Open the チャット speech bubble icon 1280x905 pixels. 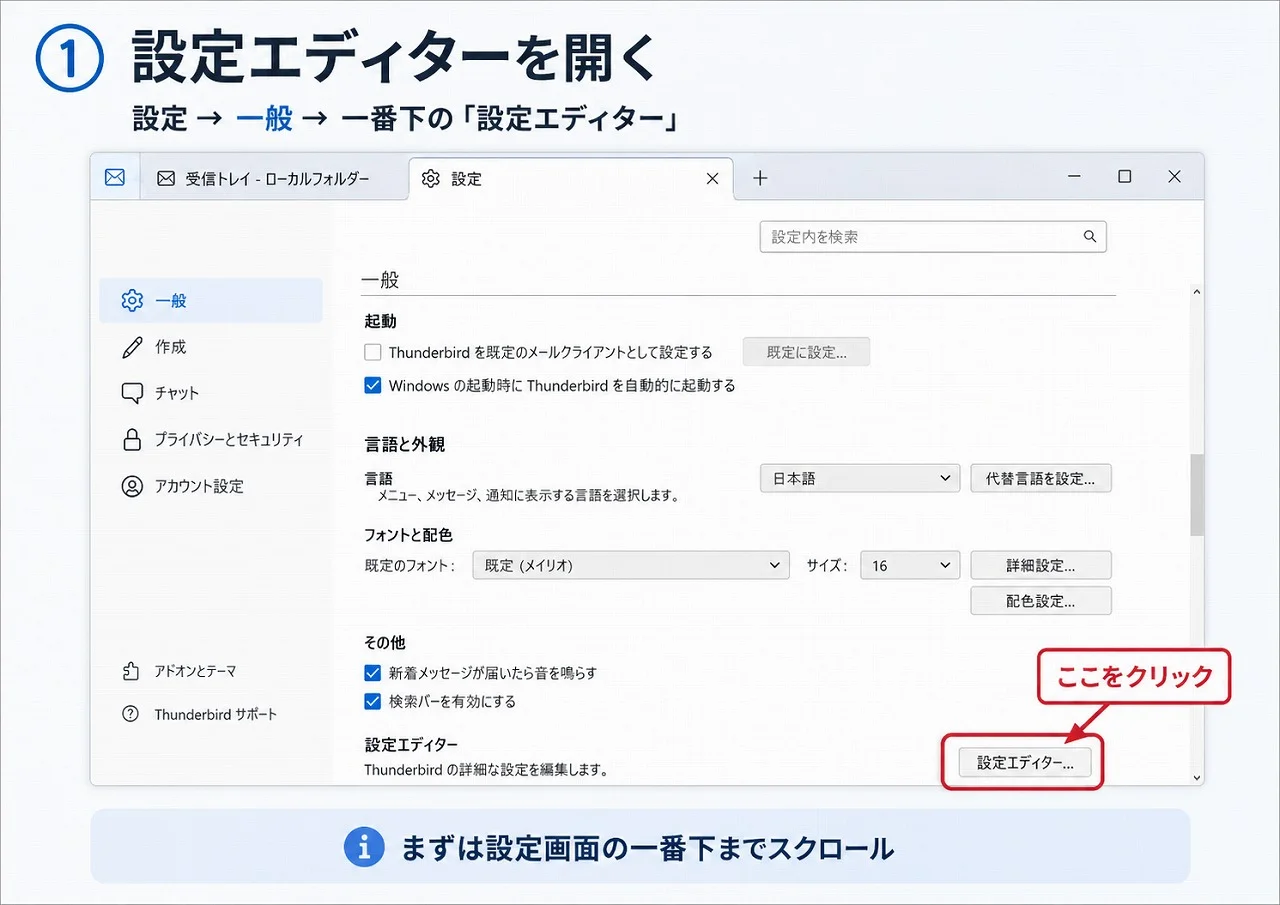132,393
